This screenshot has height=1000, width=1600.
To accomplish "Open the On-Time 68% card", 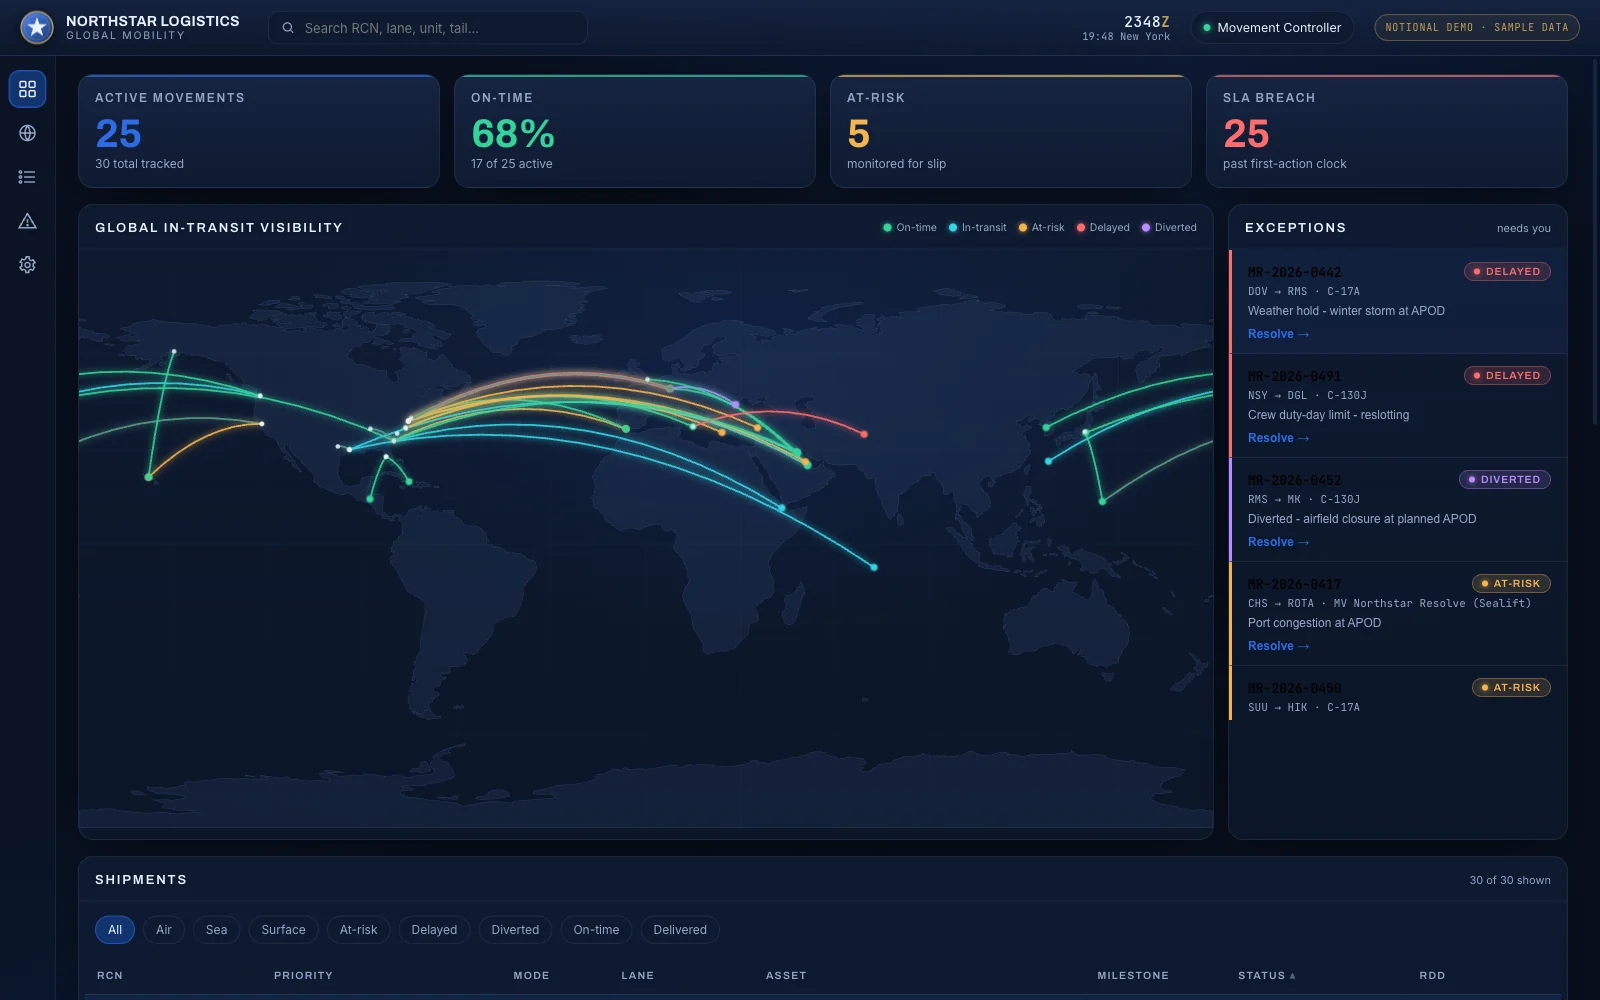I will point(635,131).
